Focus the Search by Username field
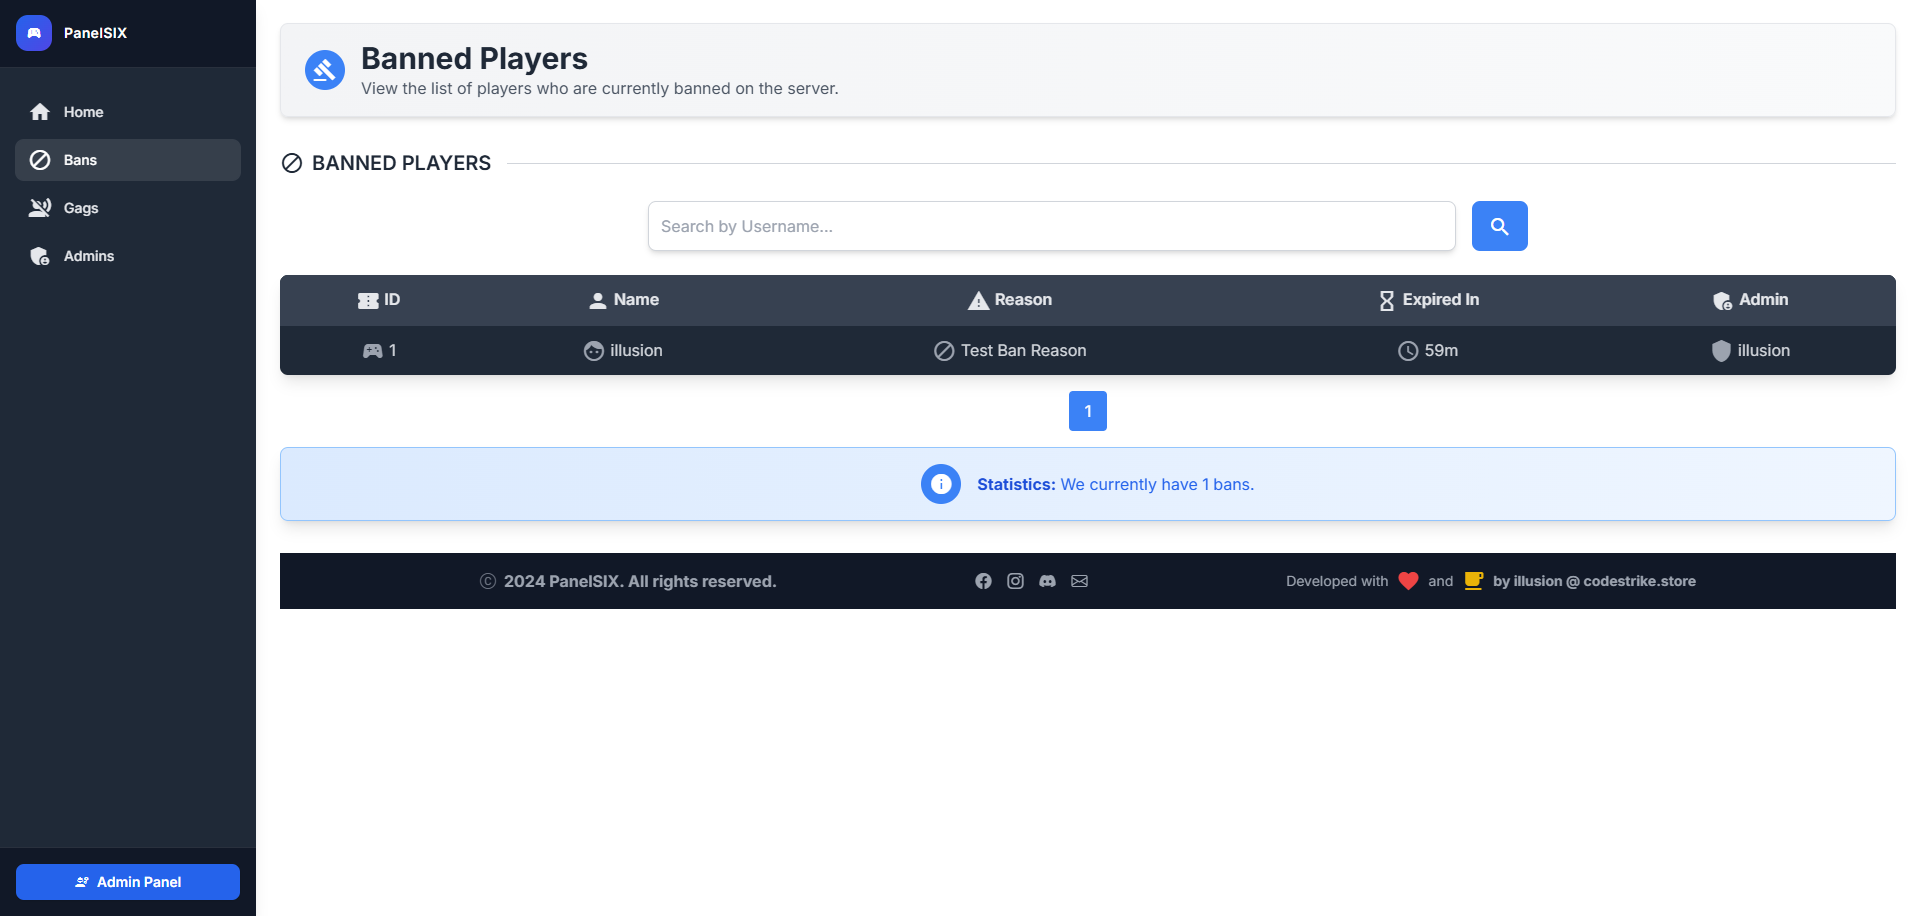This screenshot has height=916, width=1915. tap(1051, 226)
